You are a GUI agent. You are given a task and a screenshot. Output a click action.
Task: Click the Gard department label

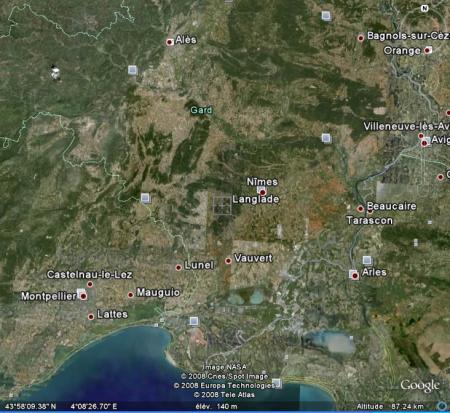click(x=201, y=110)
